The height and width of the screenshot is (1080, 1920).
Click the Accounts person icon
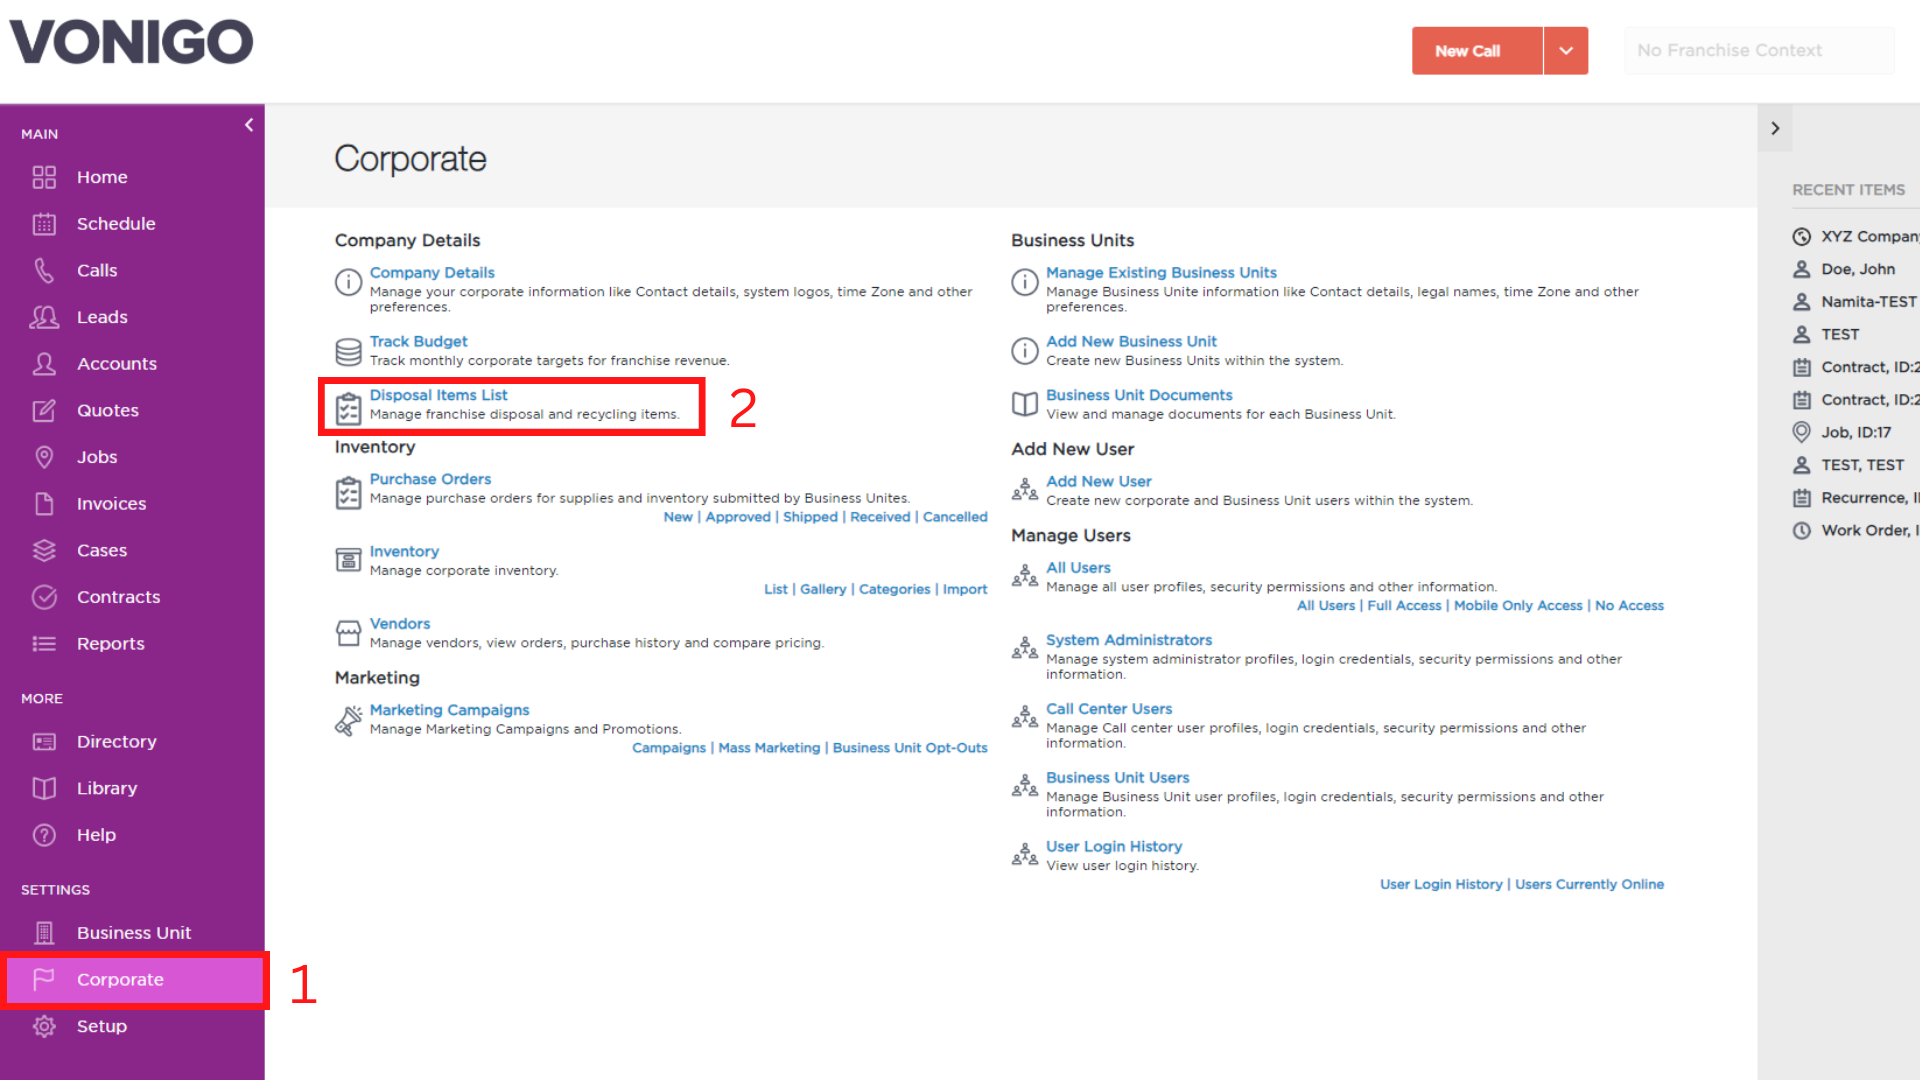44,364
